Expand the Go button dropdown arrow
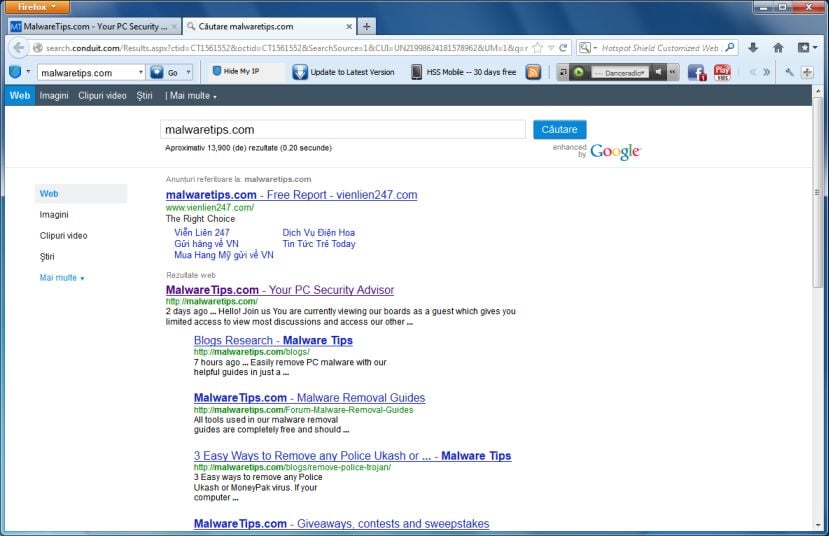The width and height of the screenshot is (829, 536). (x=188, y=72)
